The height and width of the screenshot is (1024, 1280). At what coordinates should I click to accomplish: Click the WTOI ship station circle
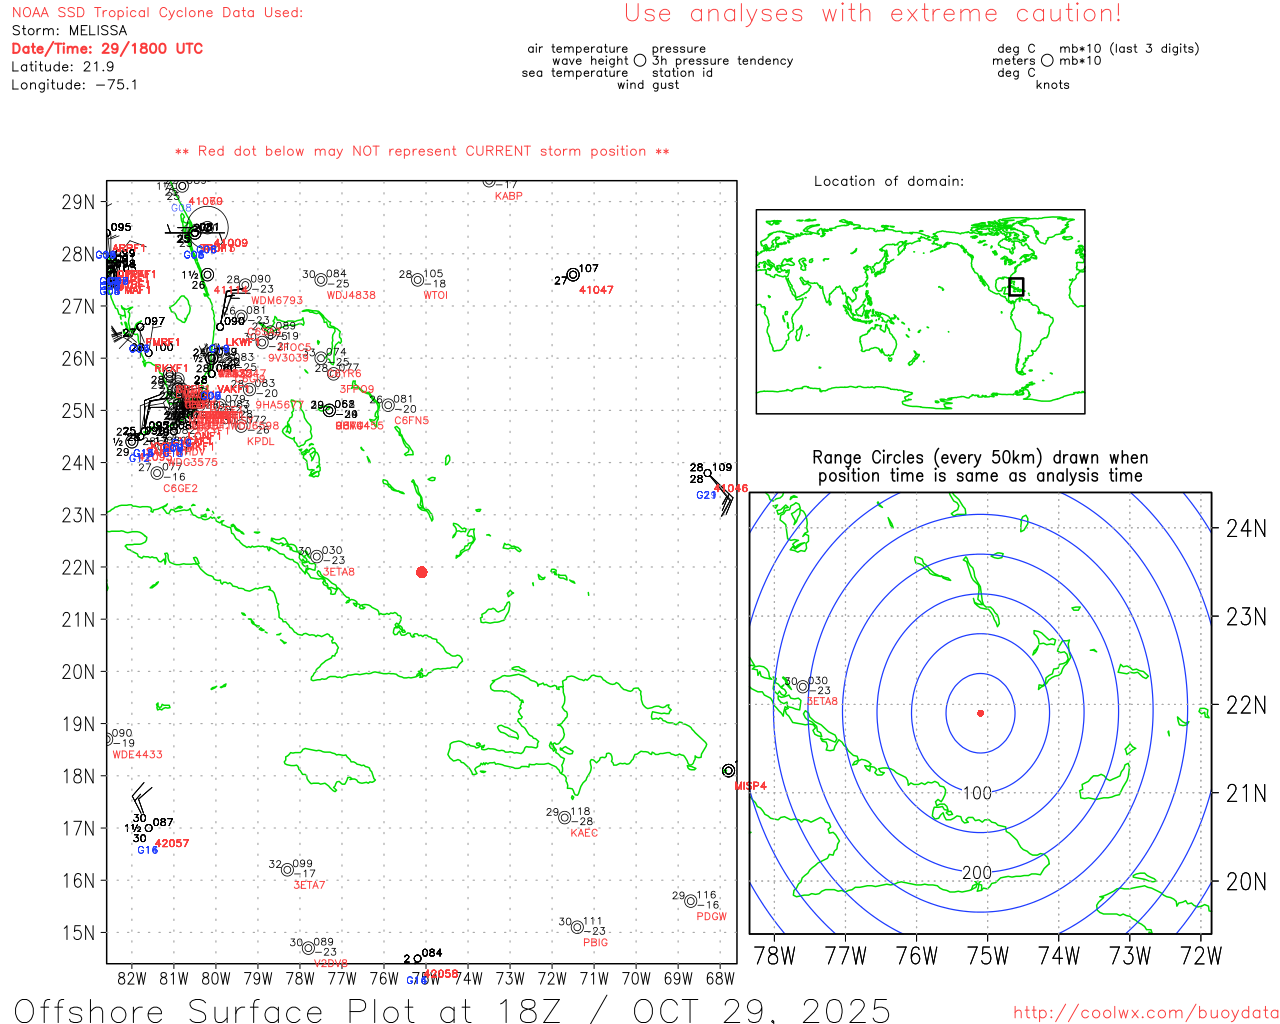[418, 280]
